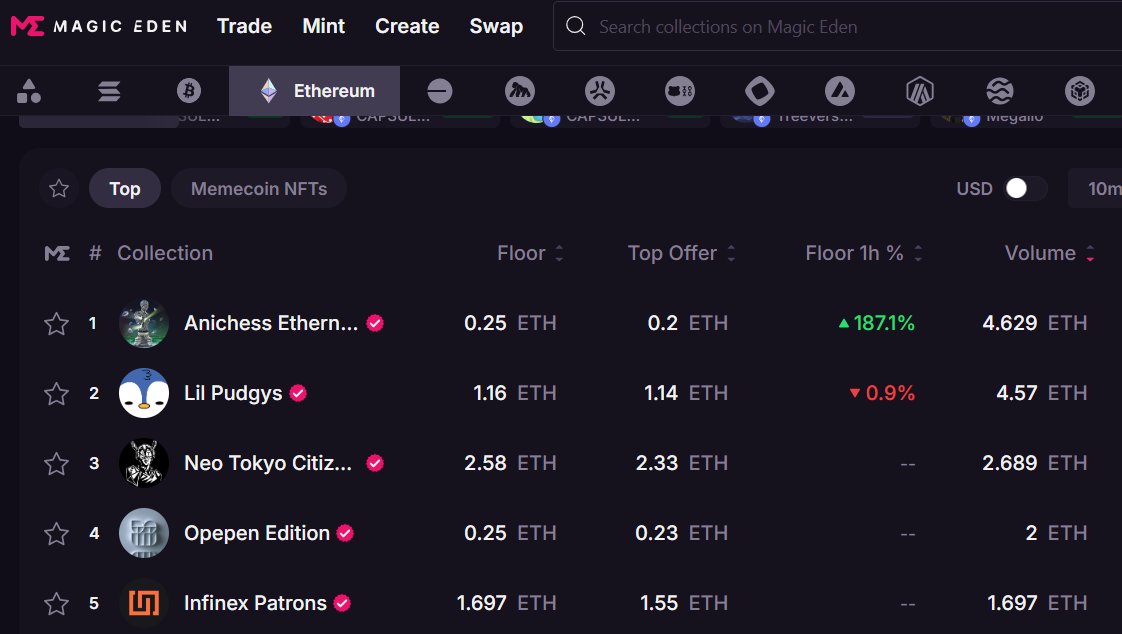1122x634 pixels.
Task: Click the verified badge beside Lil Pudgys
Action: [x=298, y=393]
